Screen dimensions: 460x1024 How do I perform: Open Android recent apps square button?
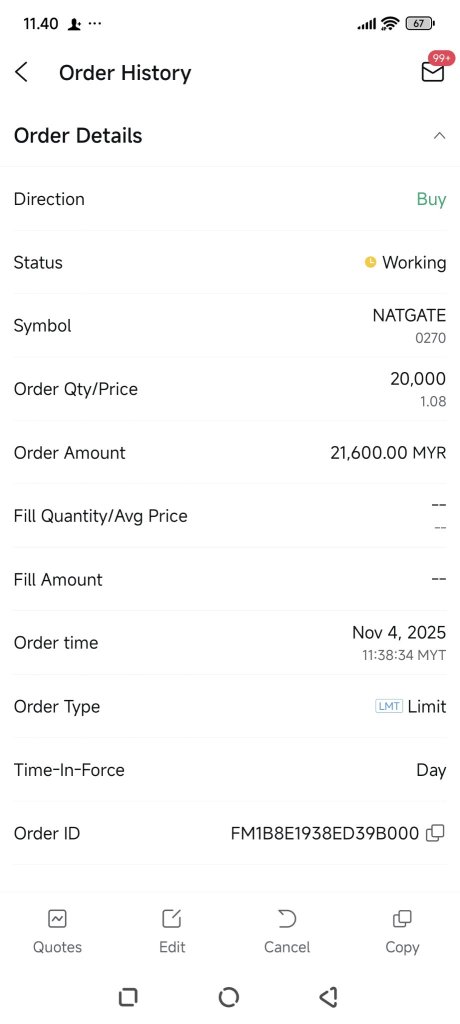point(128,997)
